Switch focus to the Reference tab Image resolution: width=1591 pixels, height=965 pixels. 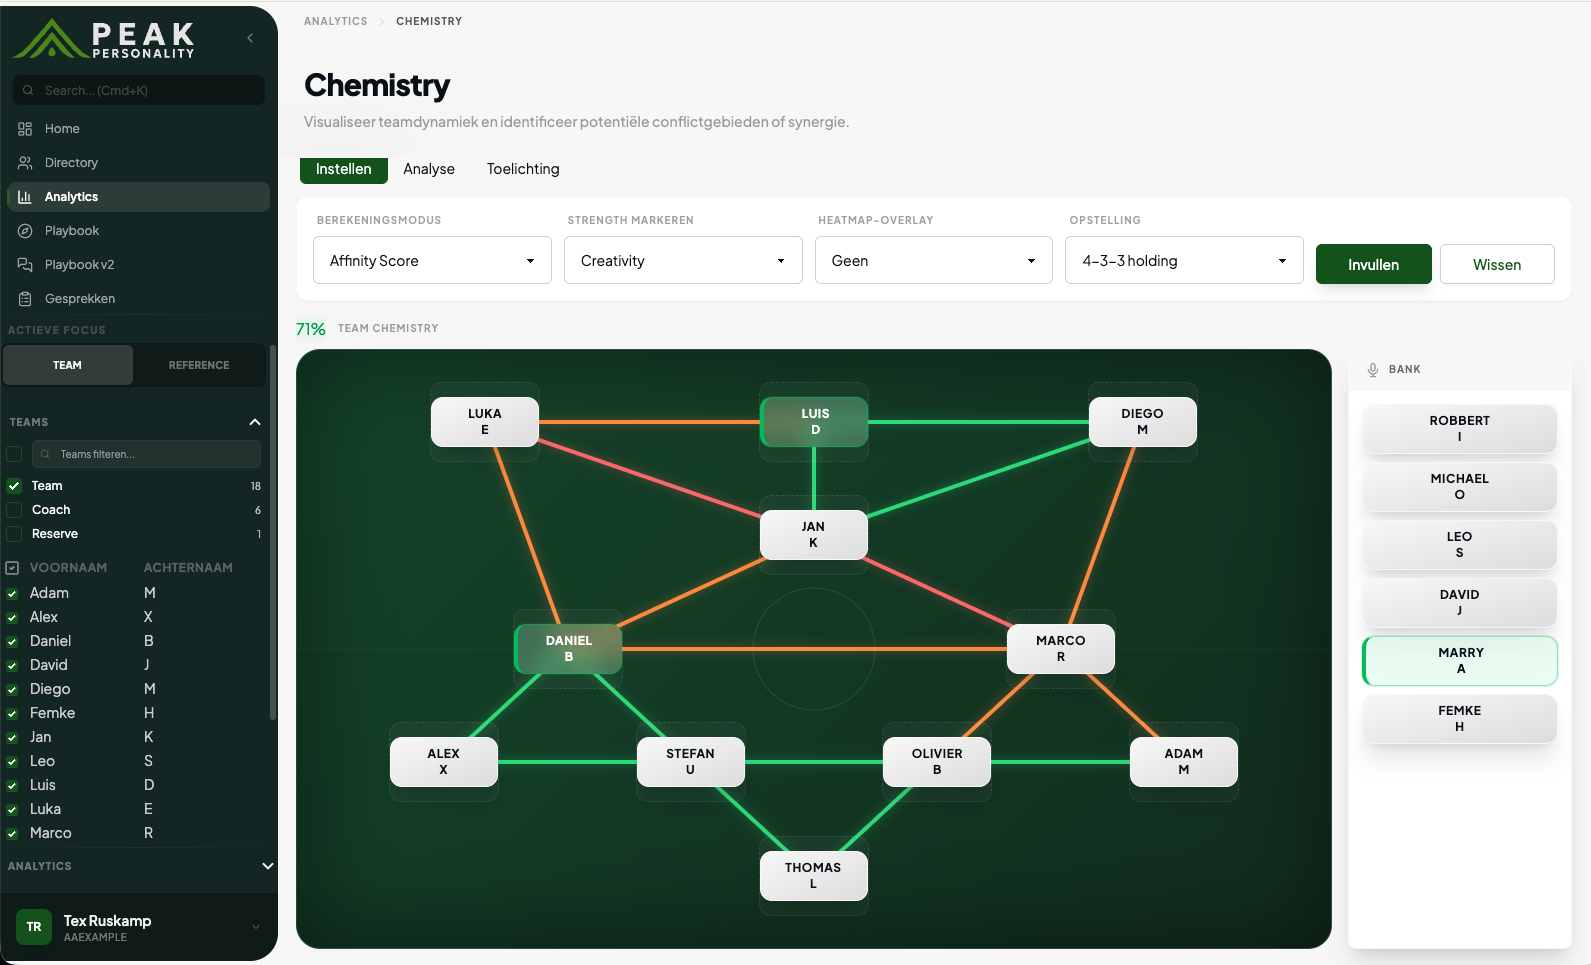[x=199, y=365]
